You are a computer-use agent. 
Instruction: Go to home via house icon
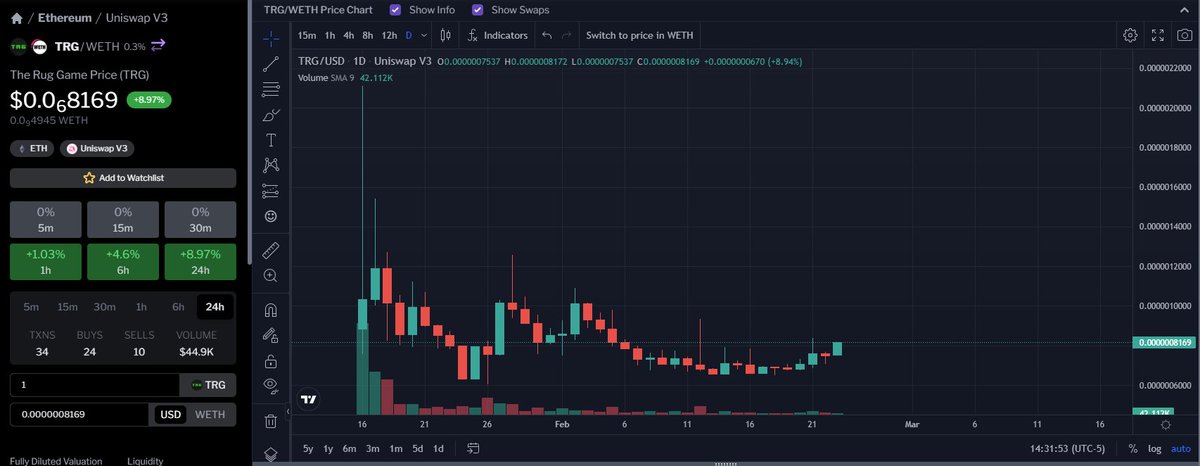(x=17, y=17)
